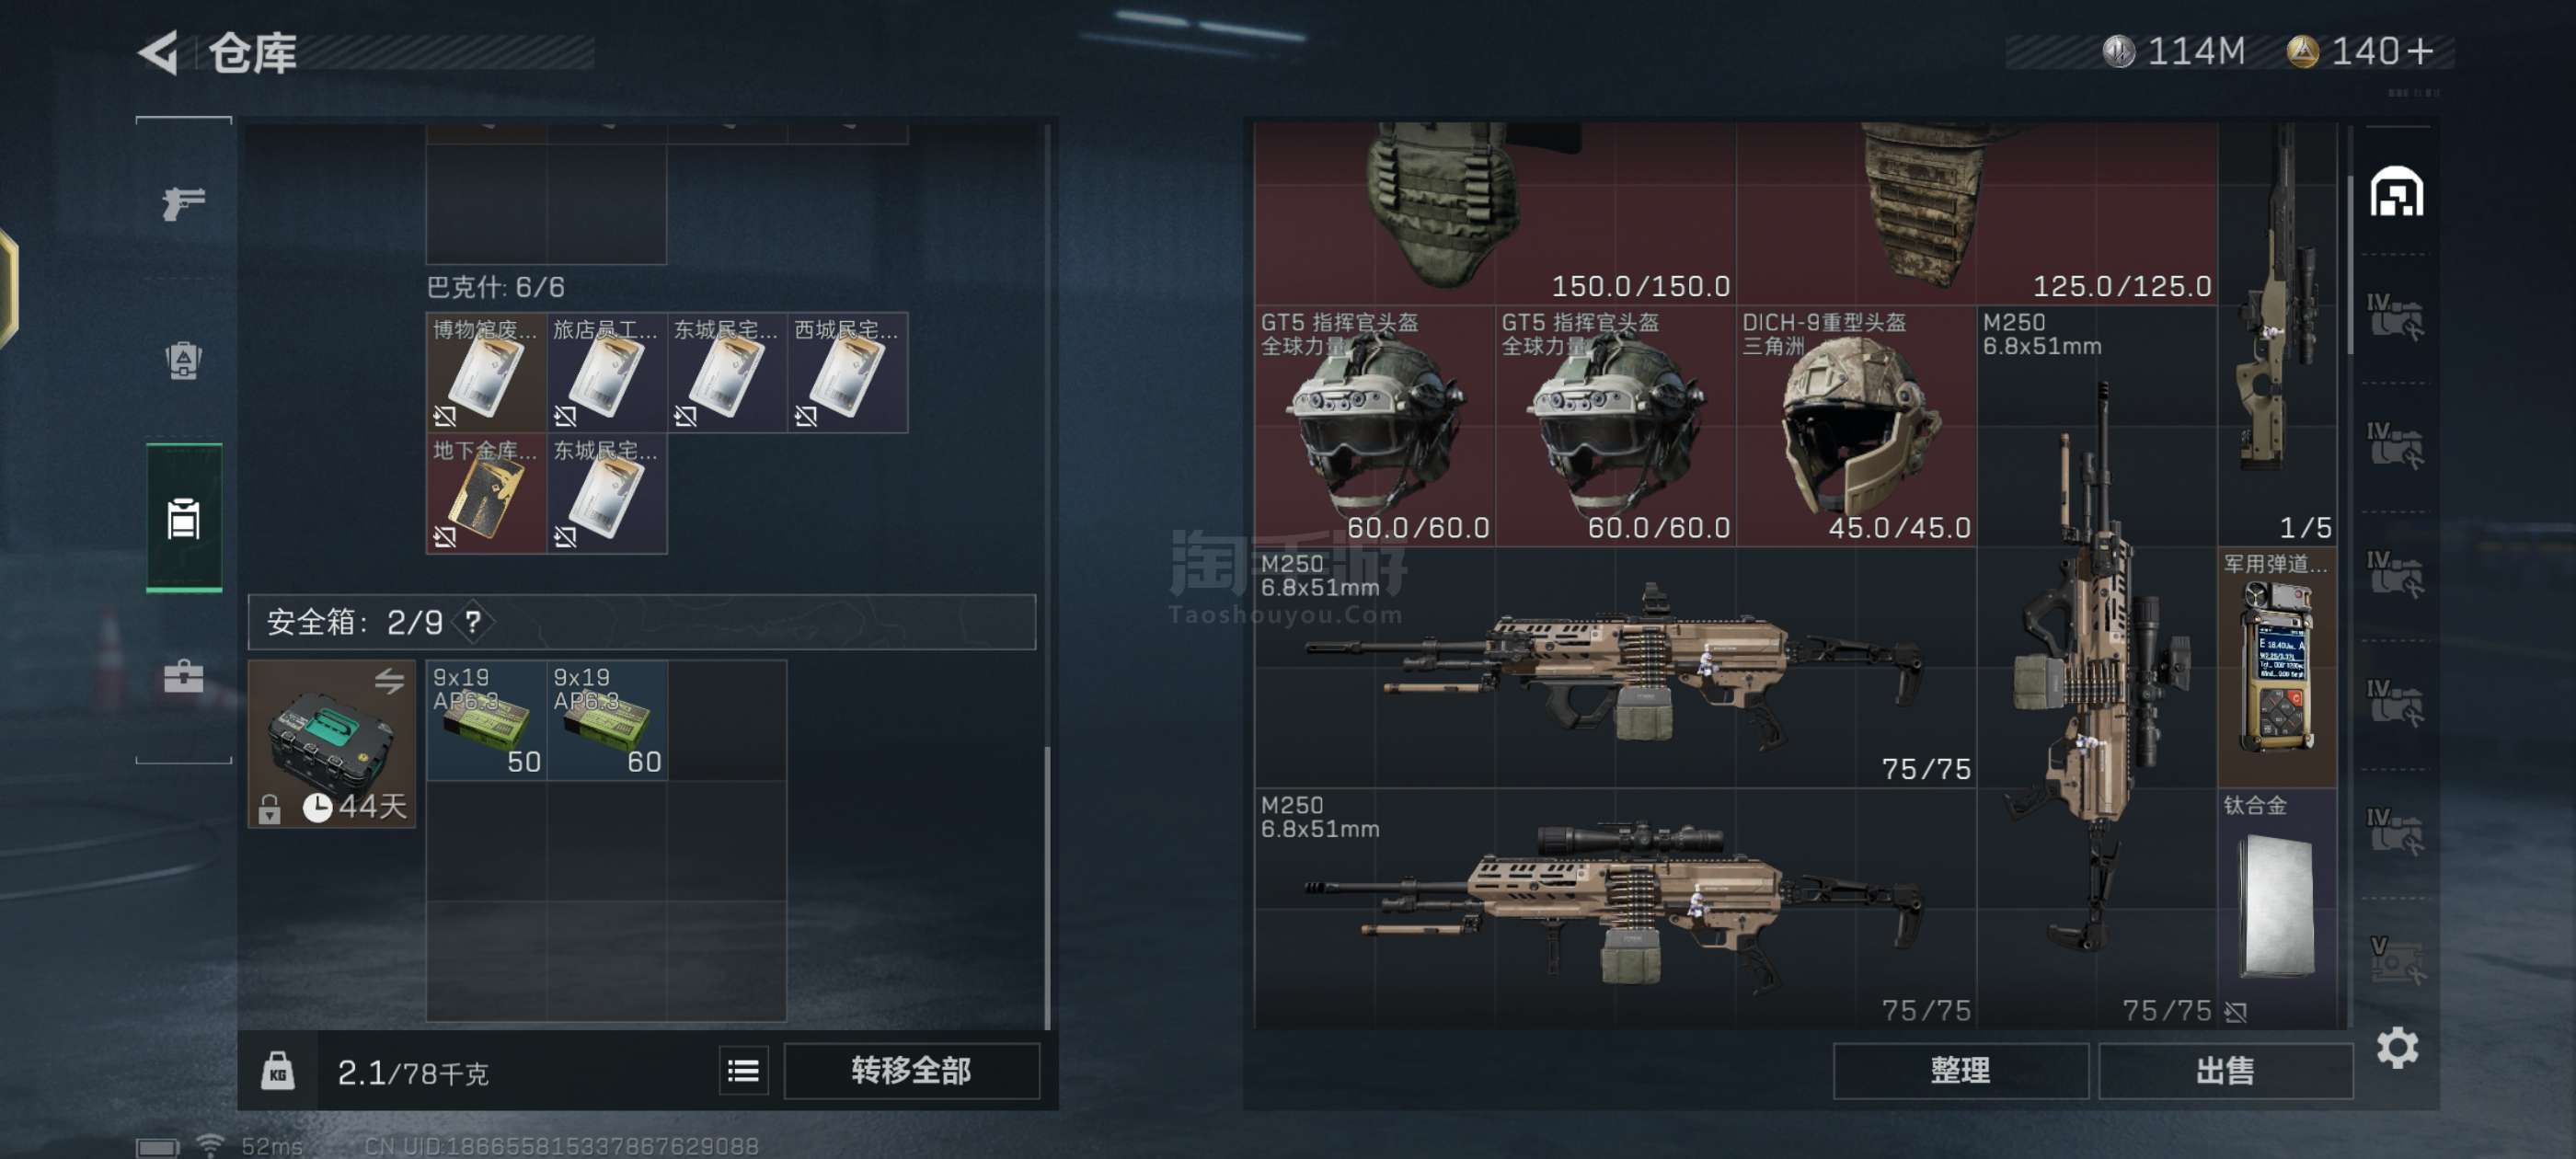The width and height of the screenshot is (2576, 1159).
Task: Open the main stash home icon
Action: (x=2396, y=191)
